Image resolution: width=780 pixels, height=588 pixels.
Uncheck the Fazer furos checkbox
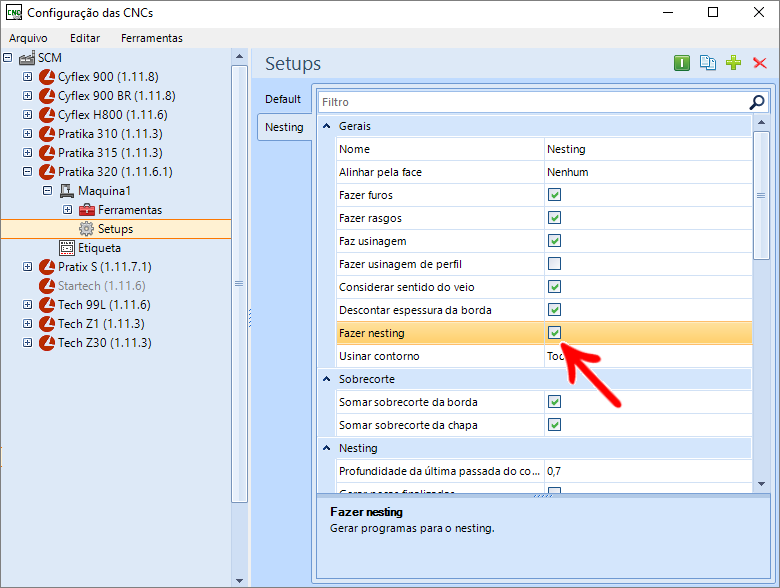coord(554,195)
